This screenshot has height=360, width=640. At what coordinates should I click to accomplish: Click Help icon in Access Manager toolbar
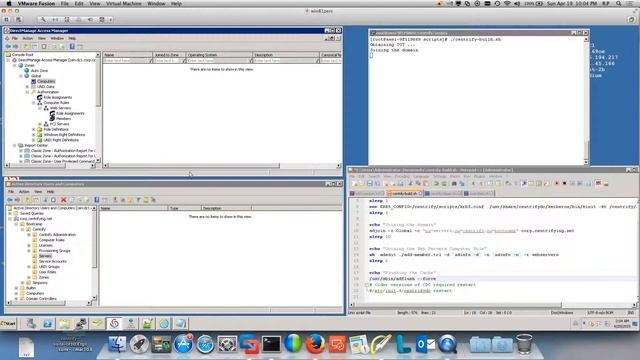pos(72,47)
